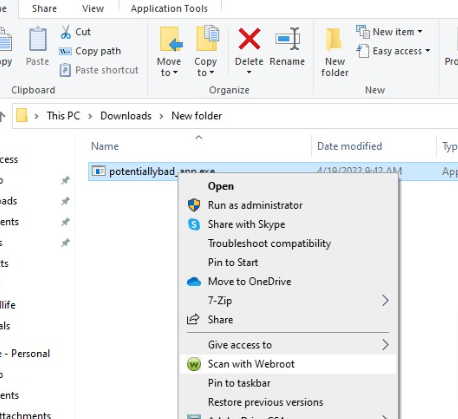Screen dimensions: 458x419
Task: Click the folder icon in address bar
Action: pos(22,116)
